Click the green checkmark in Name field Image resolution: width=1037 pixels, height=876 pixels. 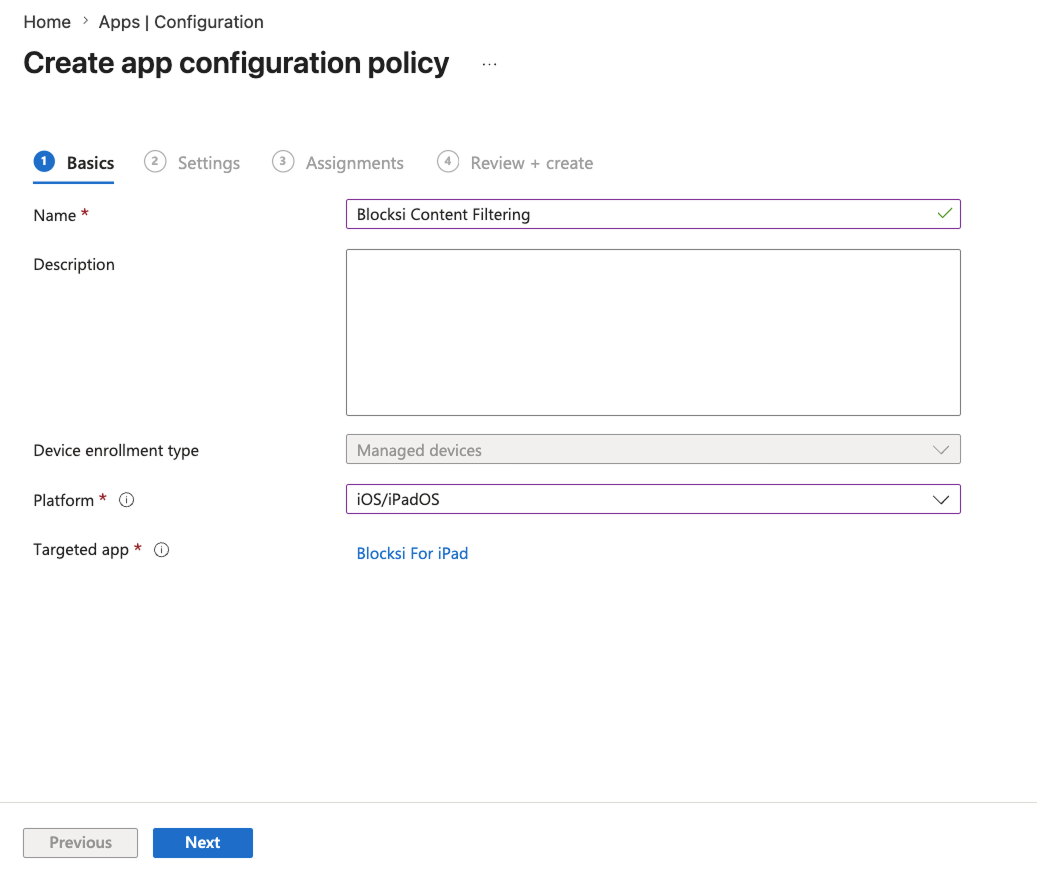pyautogui.click(x=944, y=214)
